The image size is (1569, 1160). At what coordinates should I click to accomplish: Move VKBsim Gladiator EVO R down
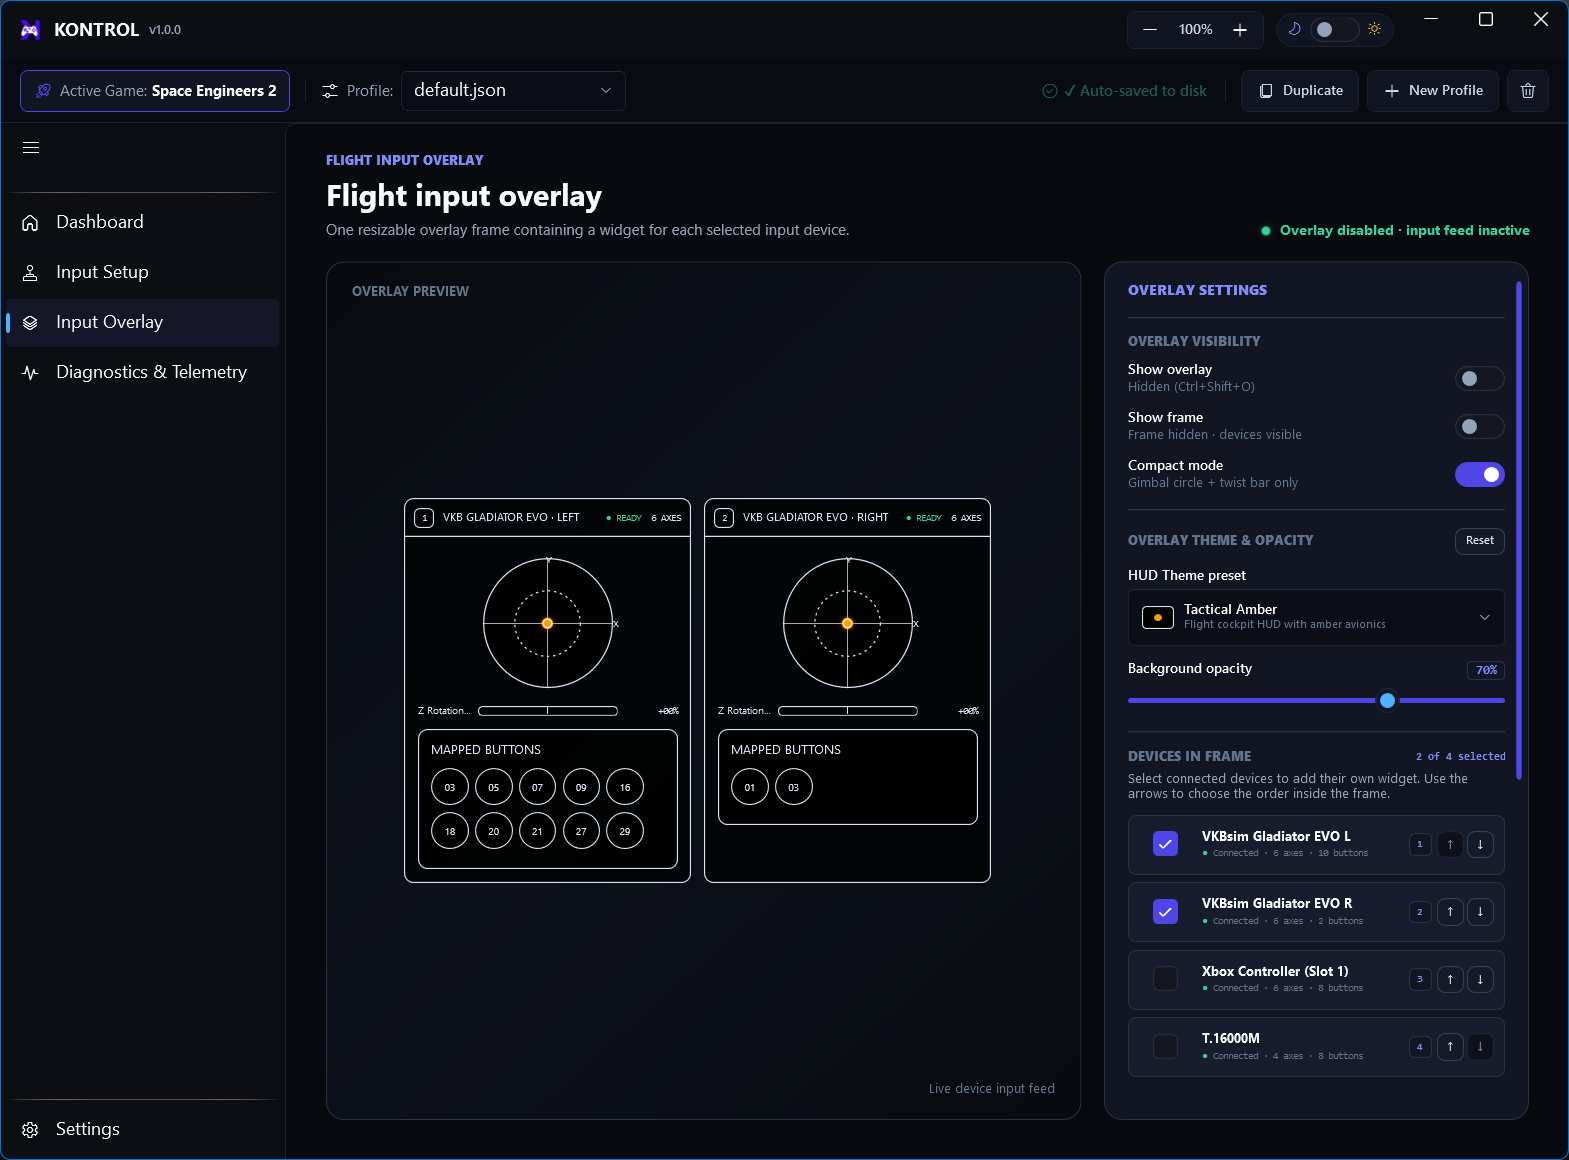(1480, 912)
